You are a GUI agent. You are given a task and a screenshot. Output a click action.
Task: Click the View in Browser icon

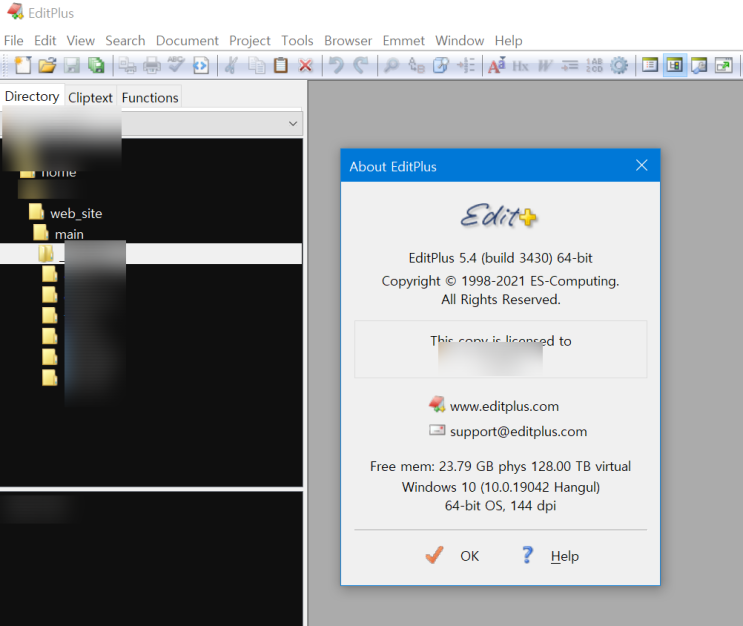201,65
